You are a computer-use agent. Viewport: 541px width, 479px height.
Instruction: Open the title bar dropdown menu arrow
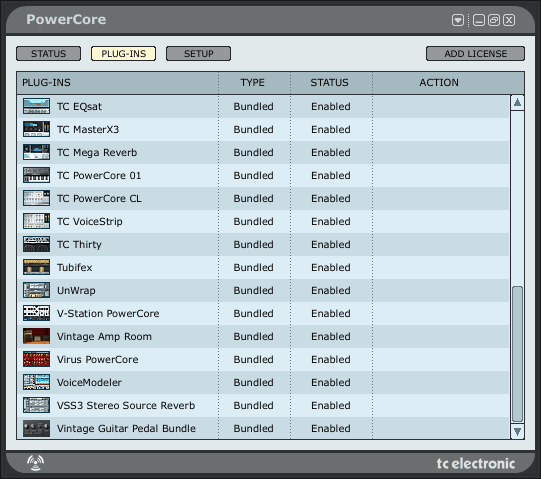point(458,20)
